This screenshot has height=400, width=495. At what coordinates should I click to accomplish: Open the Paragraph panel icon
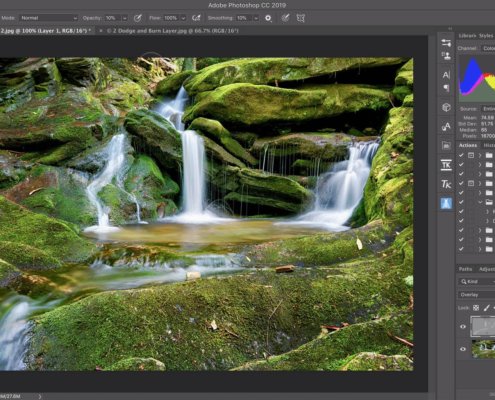446,88
